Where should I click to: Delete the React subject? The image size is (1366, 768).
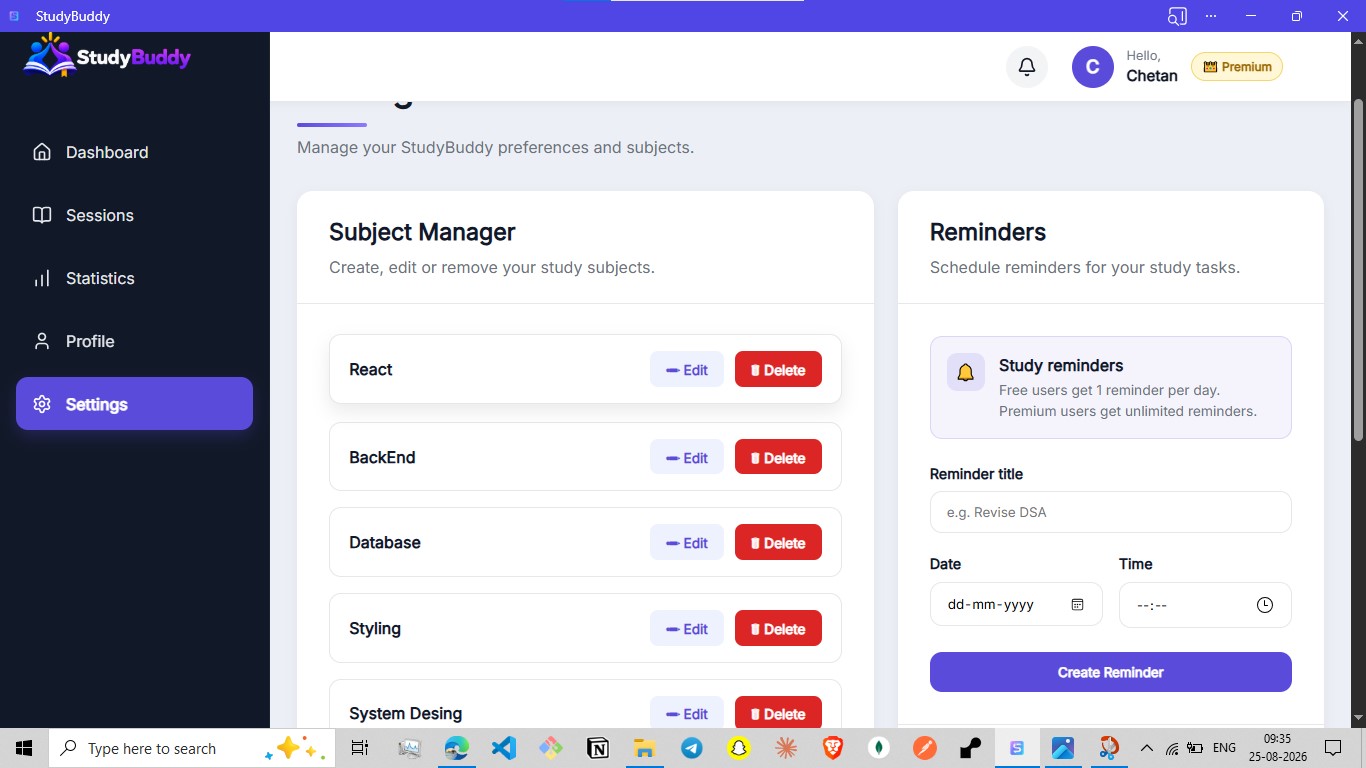pyautogui.click(x=778, y=369)
